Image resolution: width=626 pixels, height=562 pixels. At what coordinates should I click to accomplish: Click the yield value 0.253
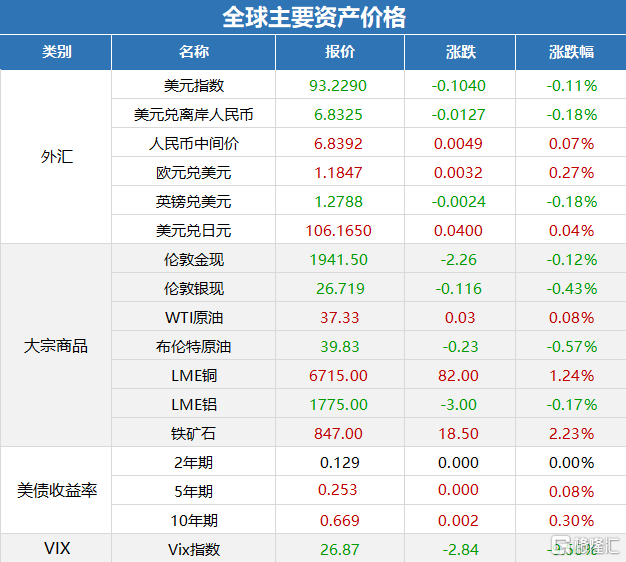tap(337, 490)
